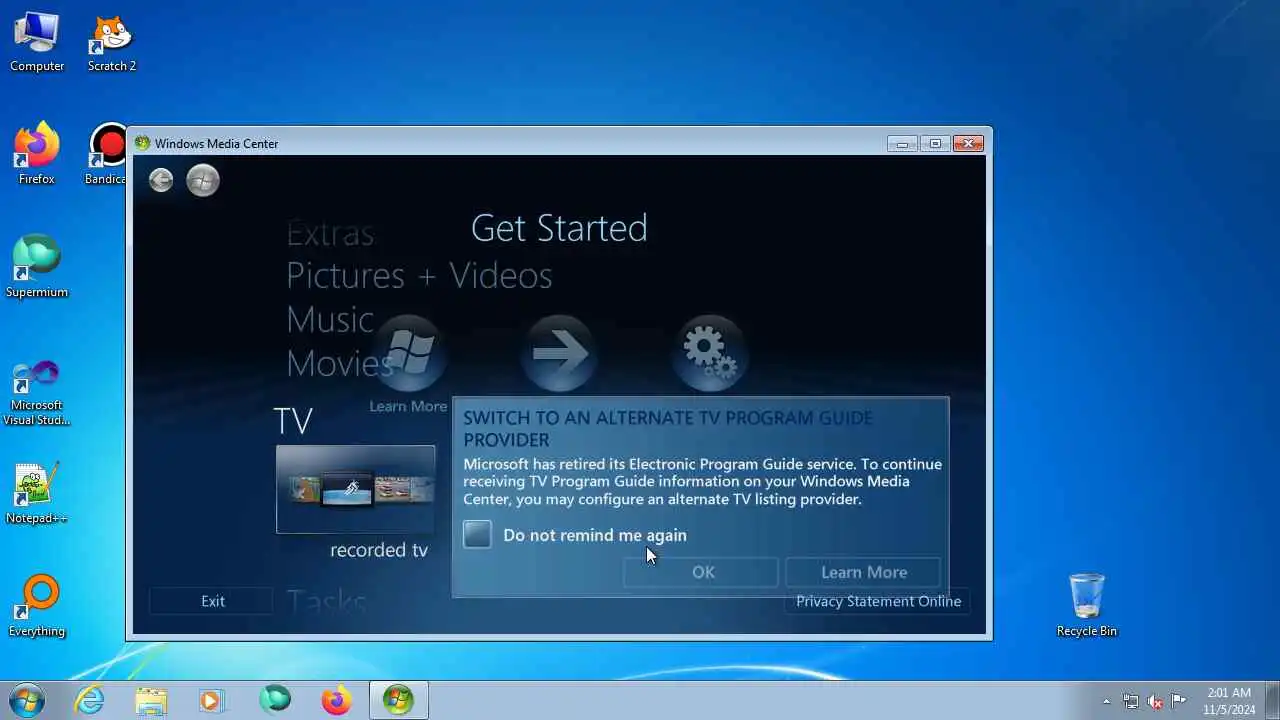The image size is (1280, 720).
Task: Click the recorded tv label
Action: (379, 550)
